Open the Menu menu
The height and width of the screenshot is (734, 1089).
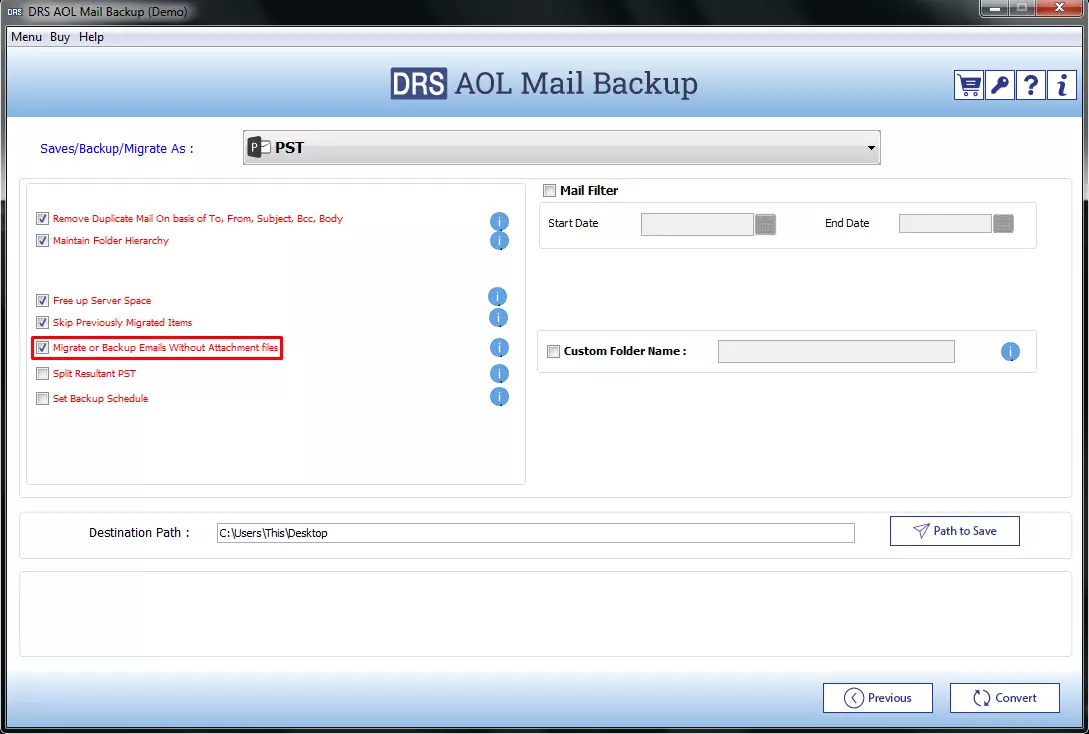[x=26, y=37]
